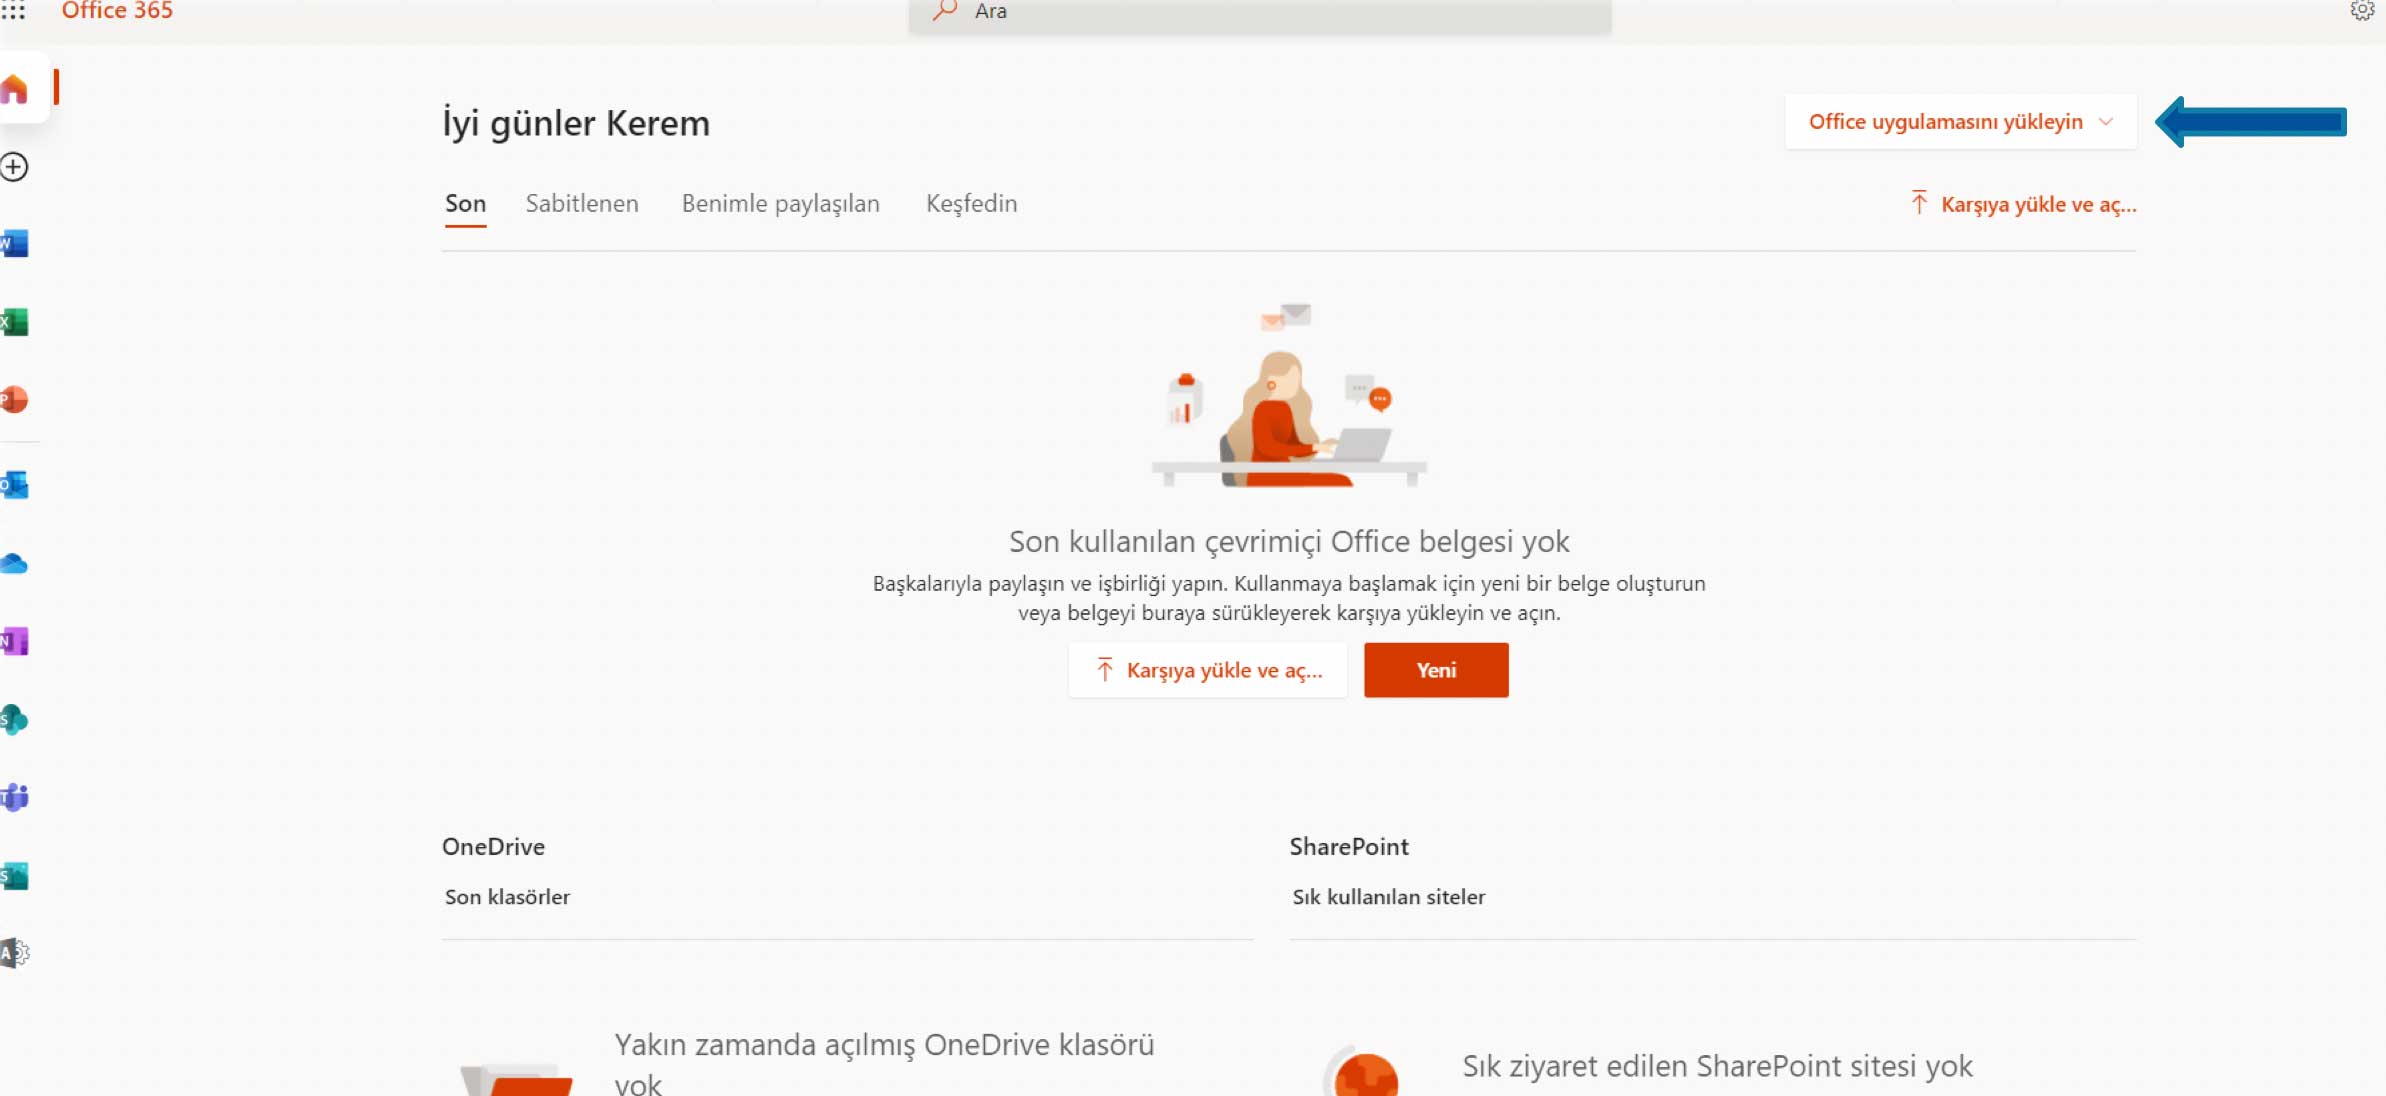Click Karşıya yükle ve aç button beside Yeni

1208,670
